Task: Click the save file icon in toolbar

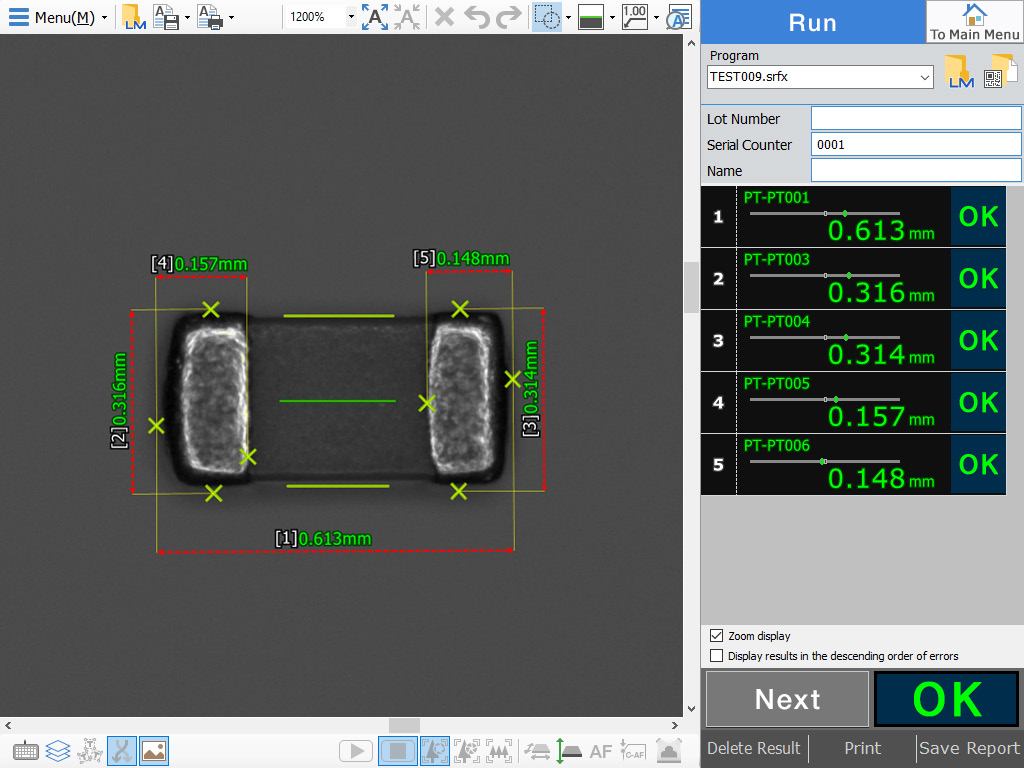Action: [x=166, y=17]
